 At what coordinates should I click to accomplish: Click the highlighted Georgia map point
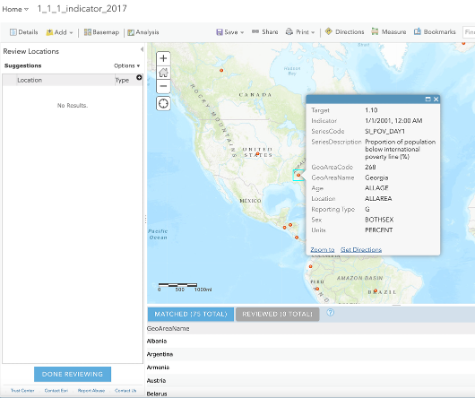click(x=299, y=175)
